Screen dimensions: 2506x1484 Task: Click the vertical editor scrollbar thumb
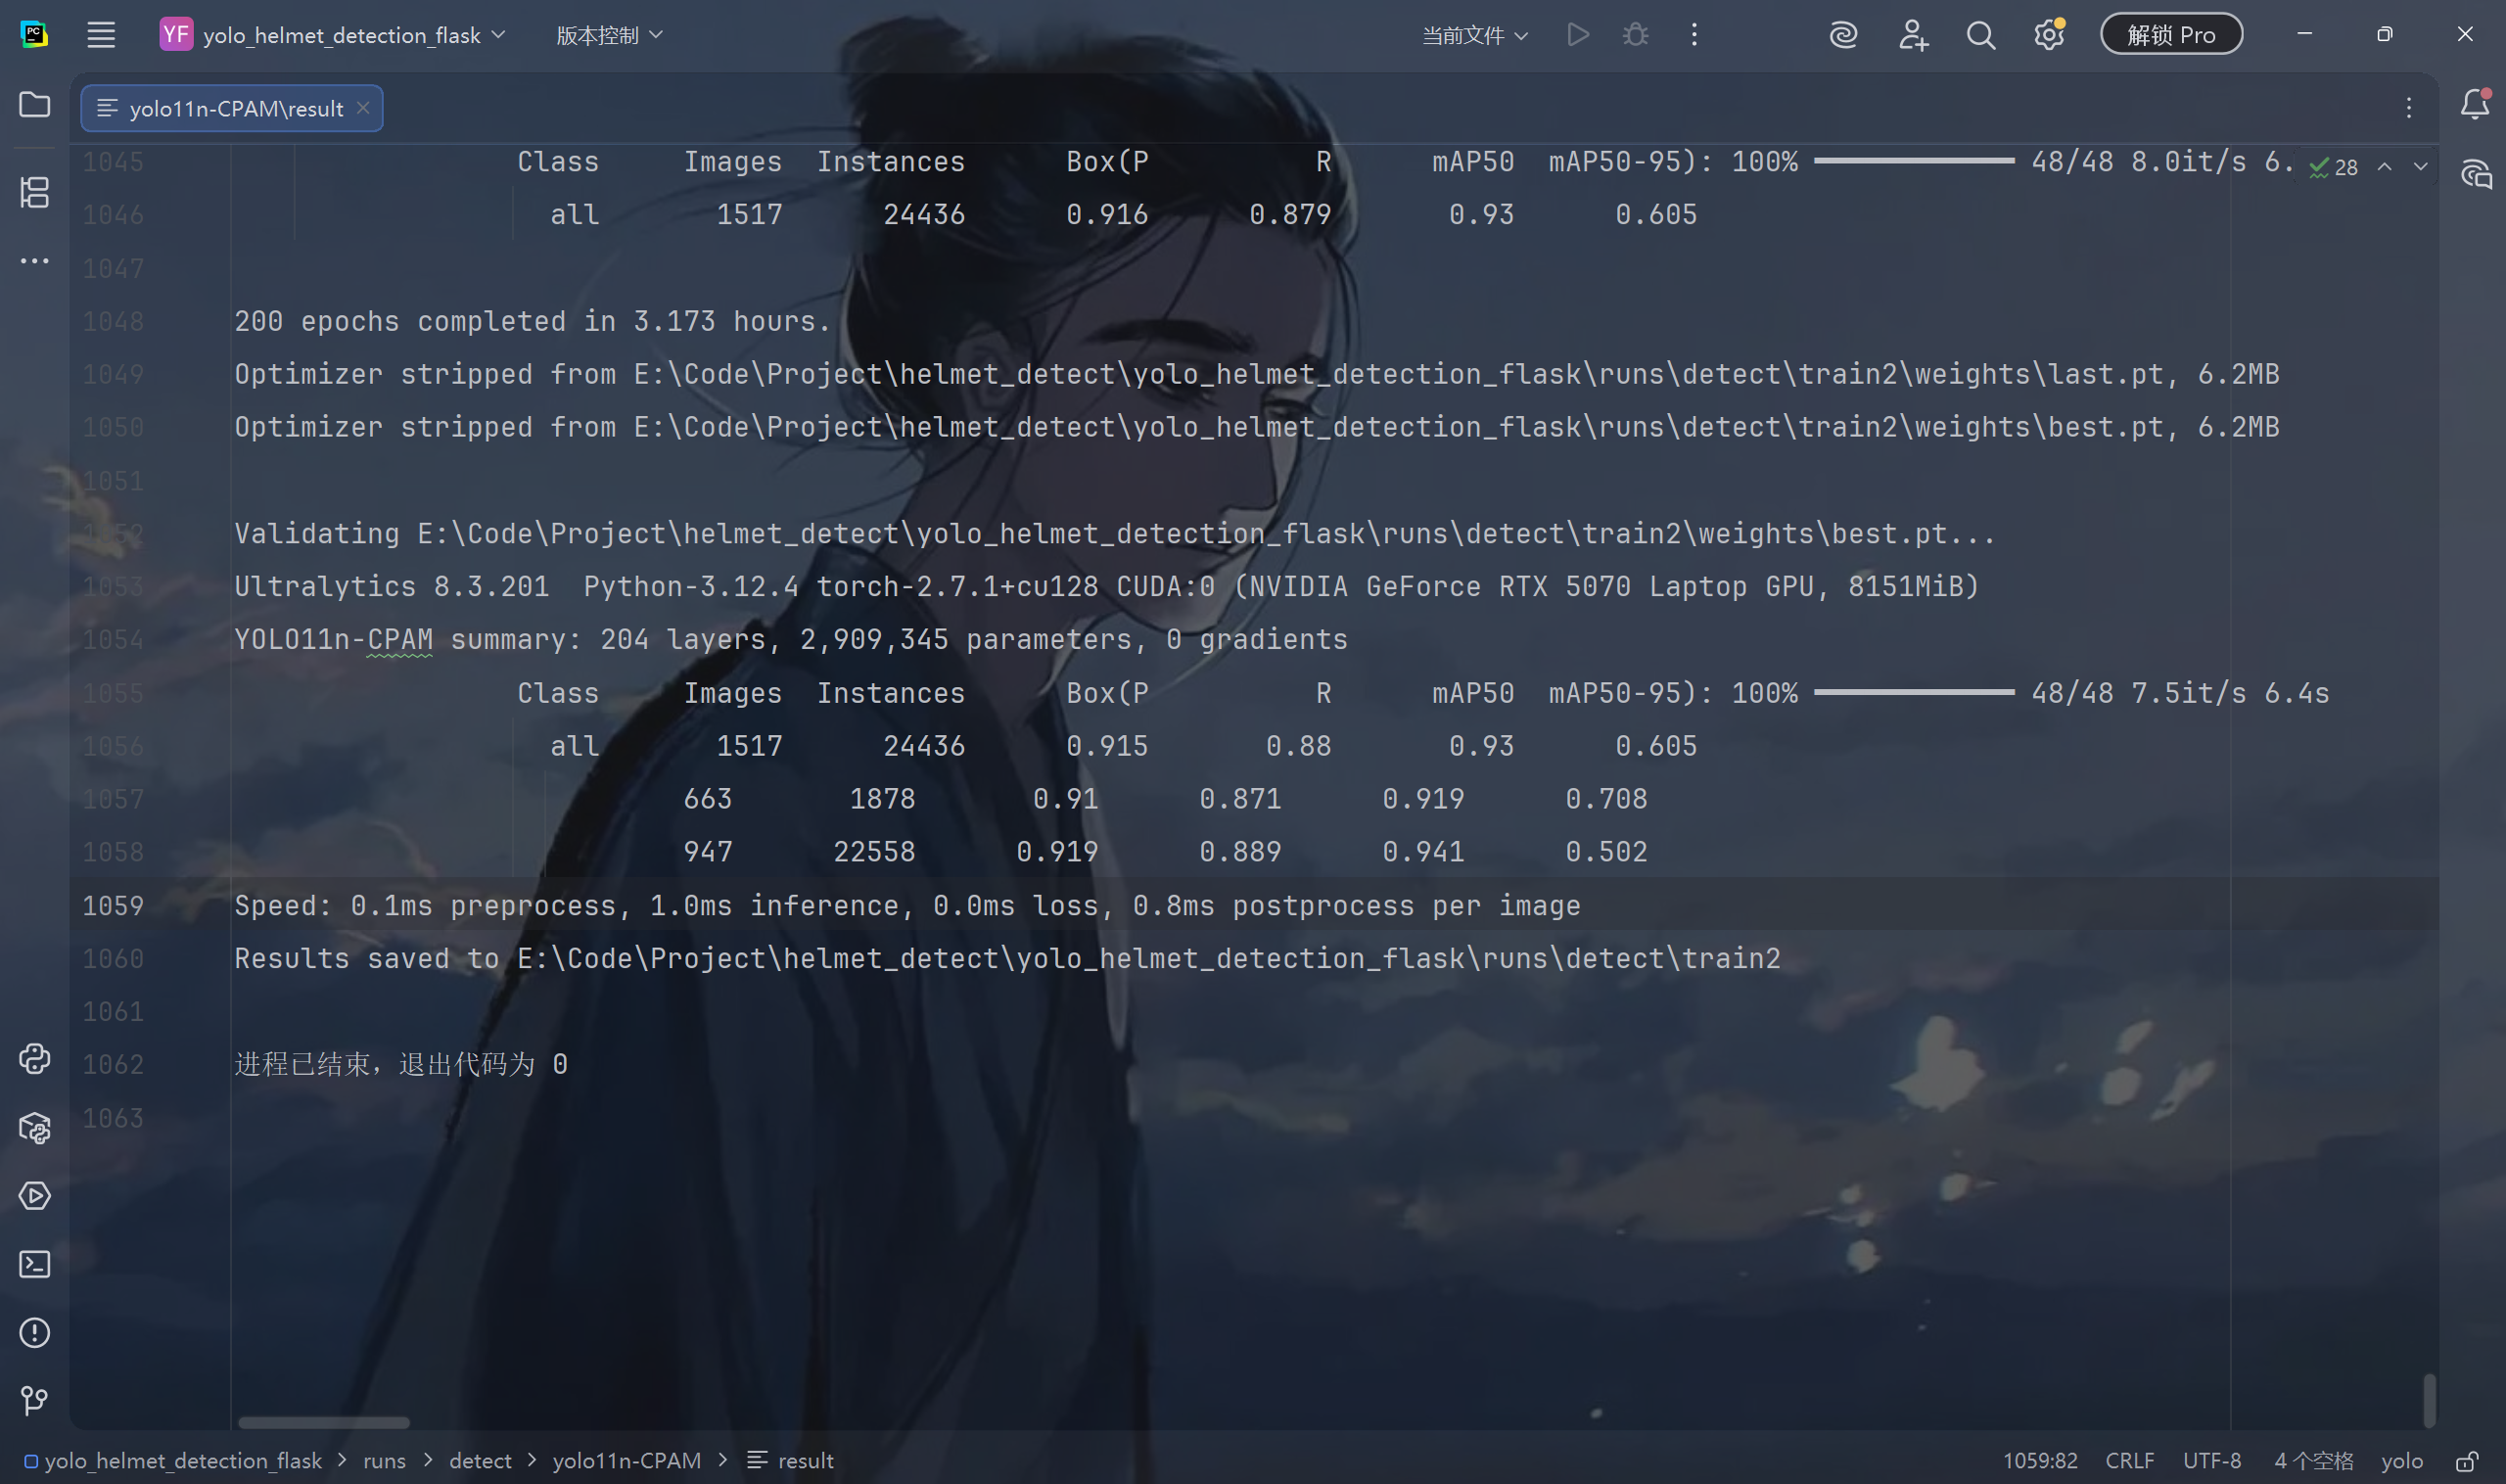(2429, 1399)
